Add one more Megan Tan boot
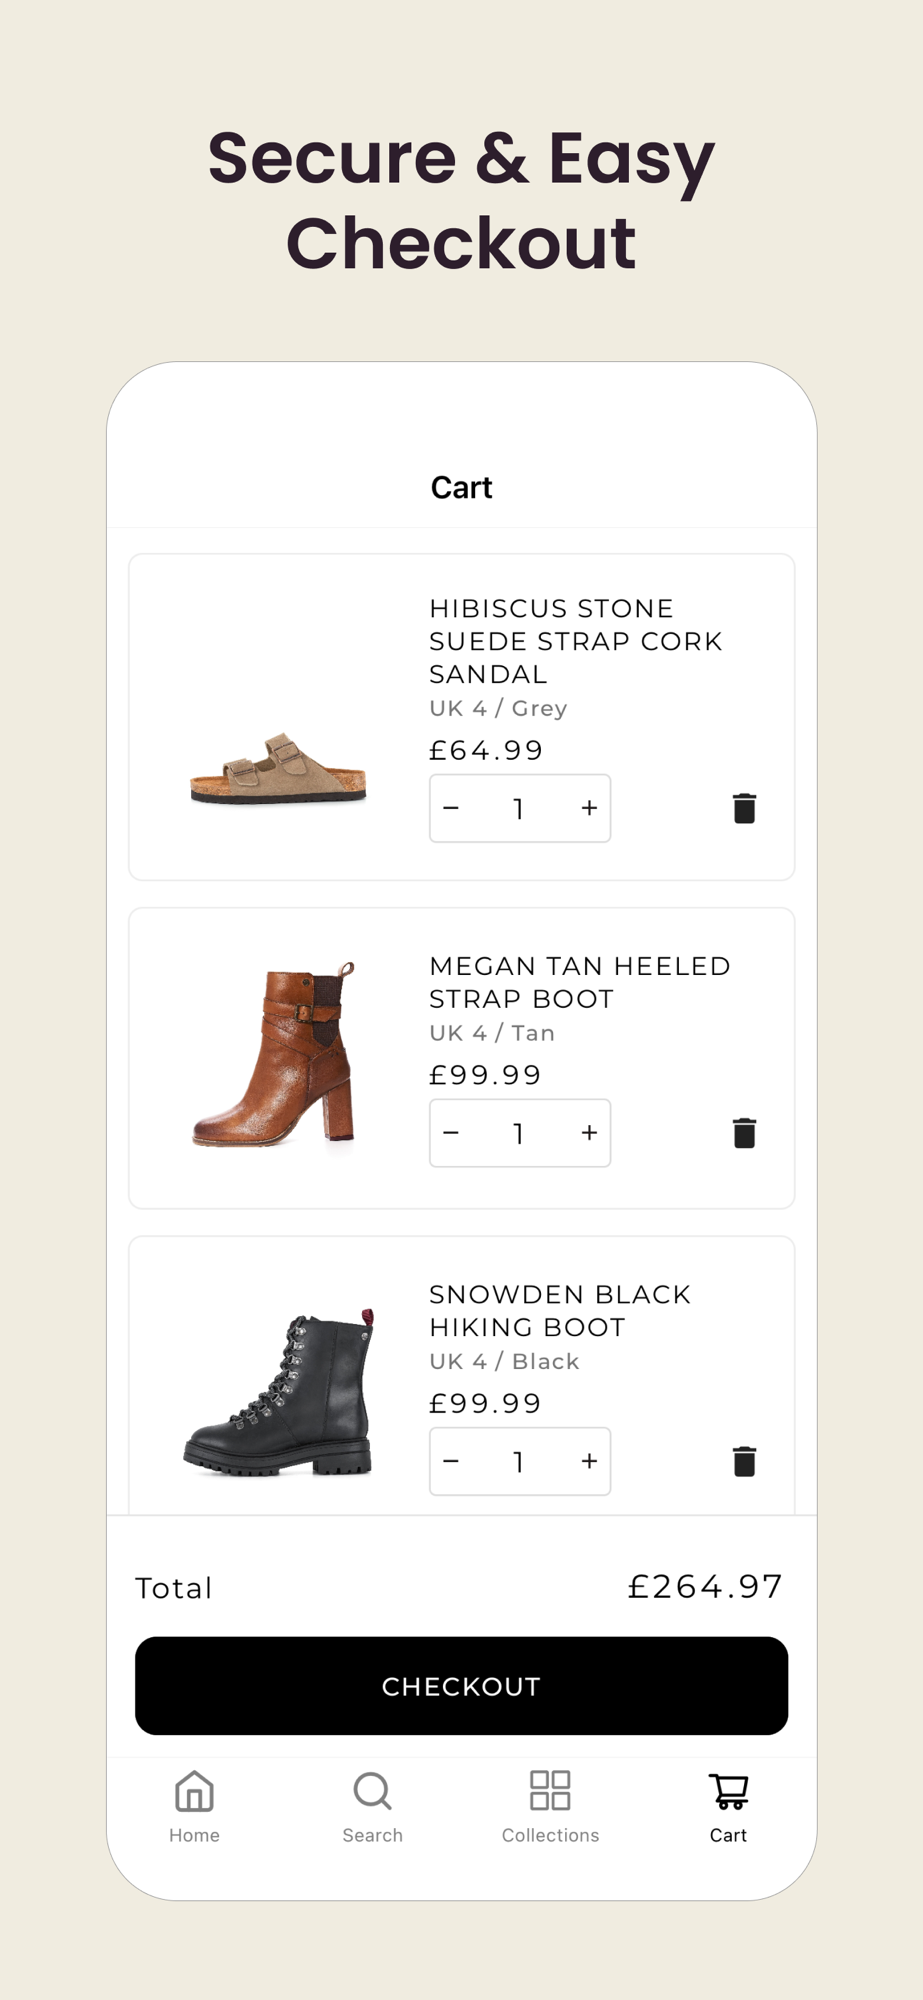 589,1133
